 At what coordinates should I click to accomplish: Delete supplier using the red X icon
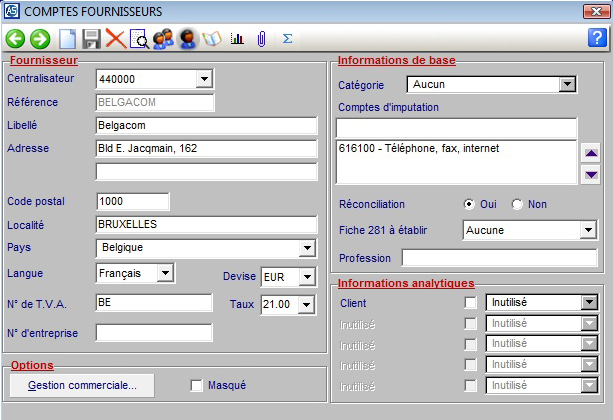point(116,39)
